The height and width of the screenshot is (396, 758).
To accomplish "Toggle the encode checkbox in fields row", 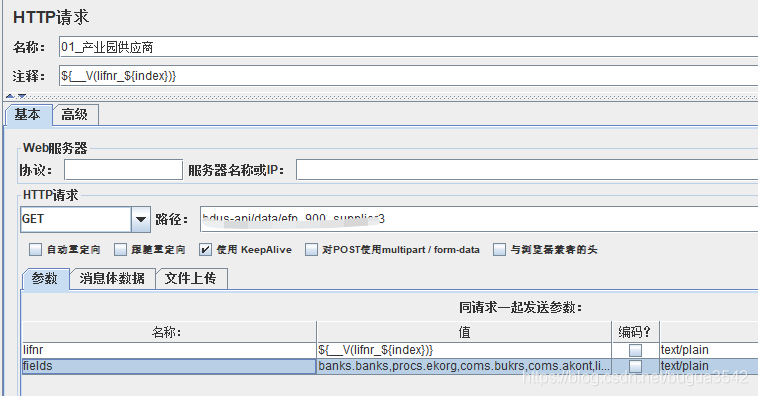I will click(635, 366).
